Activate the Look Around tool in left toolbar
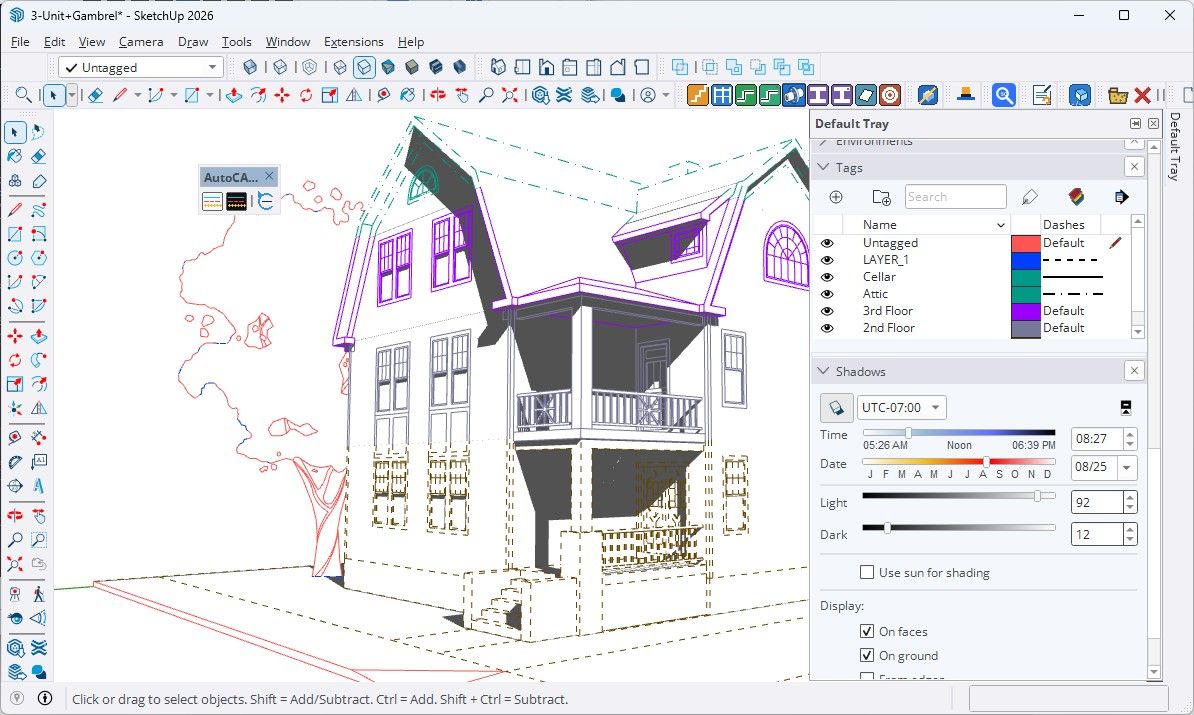This screenshot has height=715, width=1194. pyautogui.click(x=14, y=618)
